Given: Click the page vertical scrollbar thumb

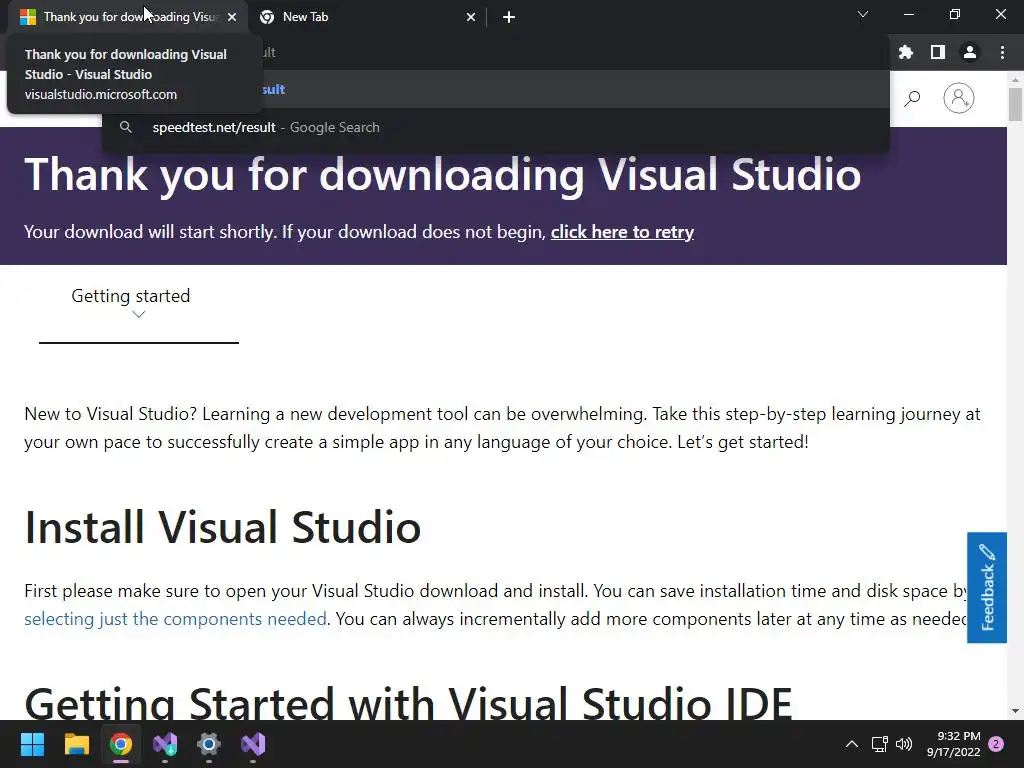Looking at the screenshot, I should pos(1015,104).
